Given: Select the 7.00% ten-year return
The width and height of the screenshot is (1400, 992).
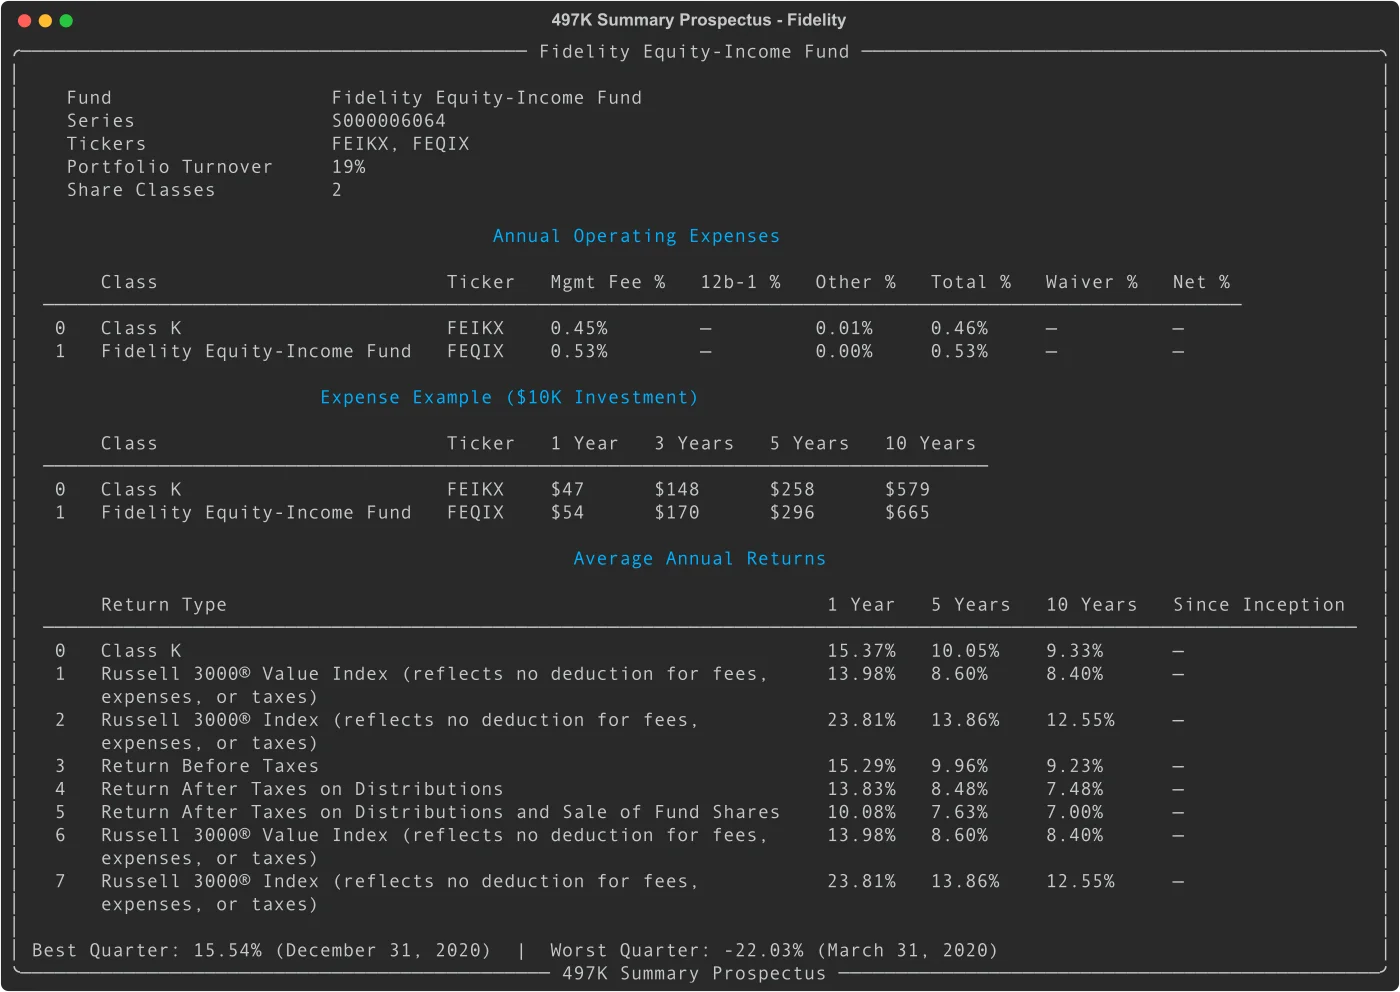Looking at the screenshot, I should pos(1074,812).
